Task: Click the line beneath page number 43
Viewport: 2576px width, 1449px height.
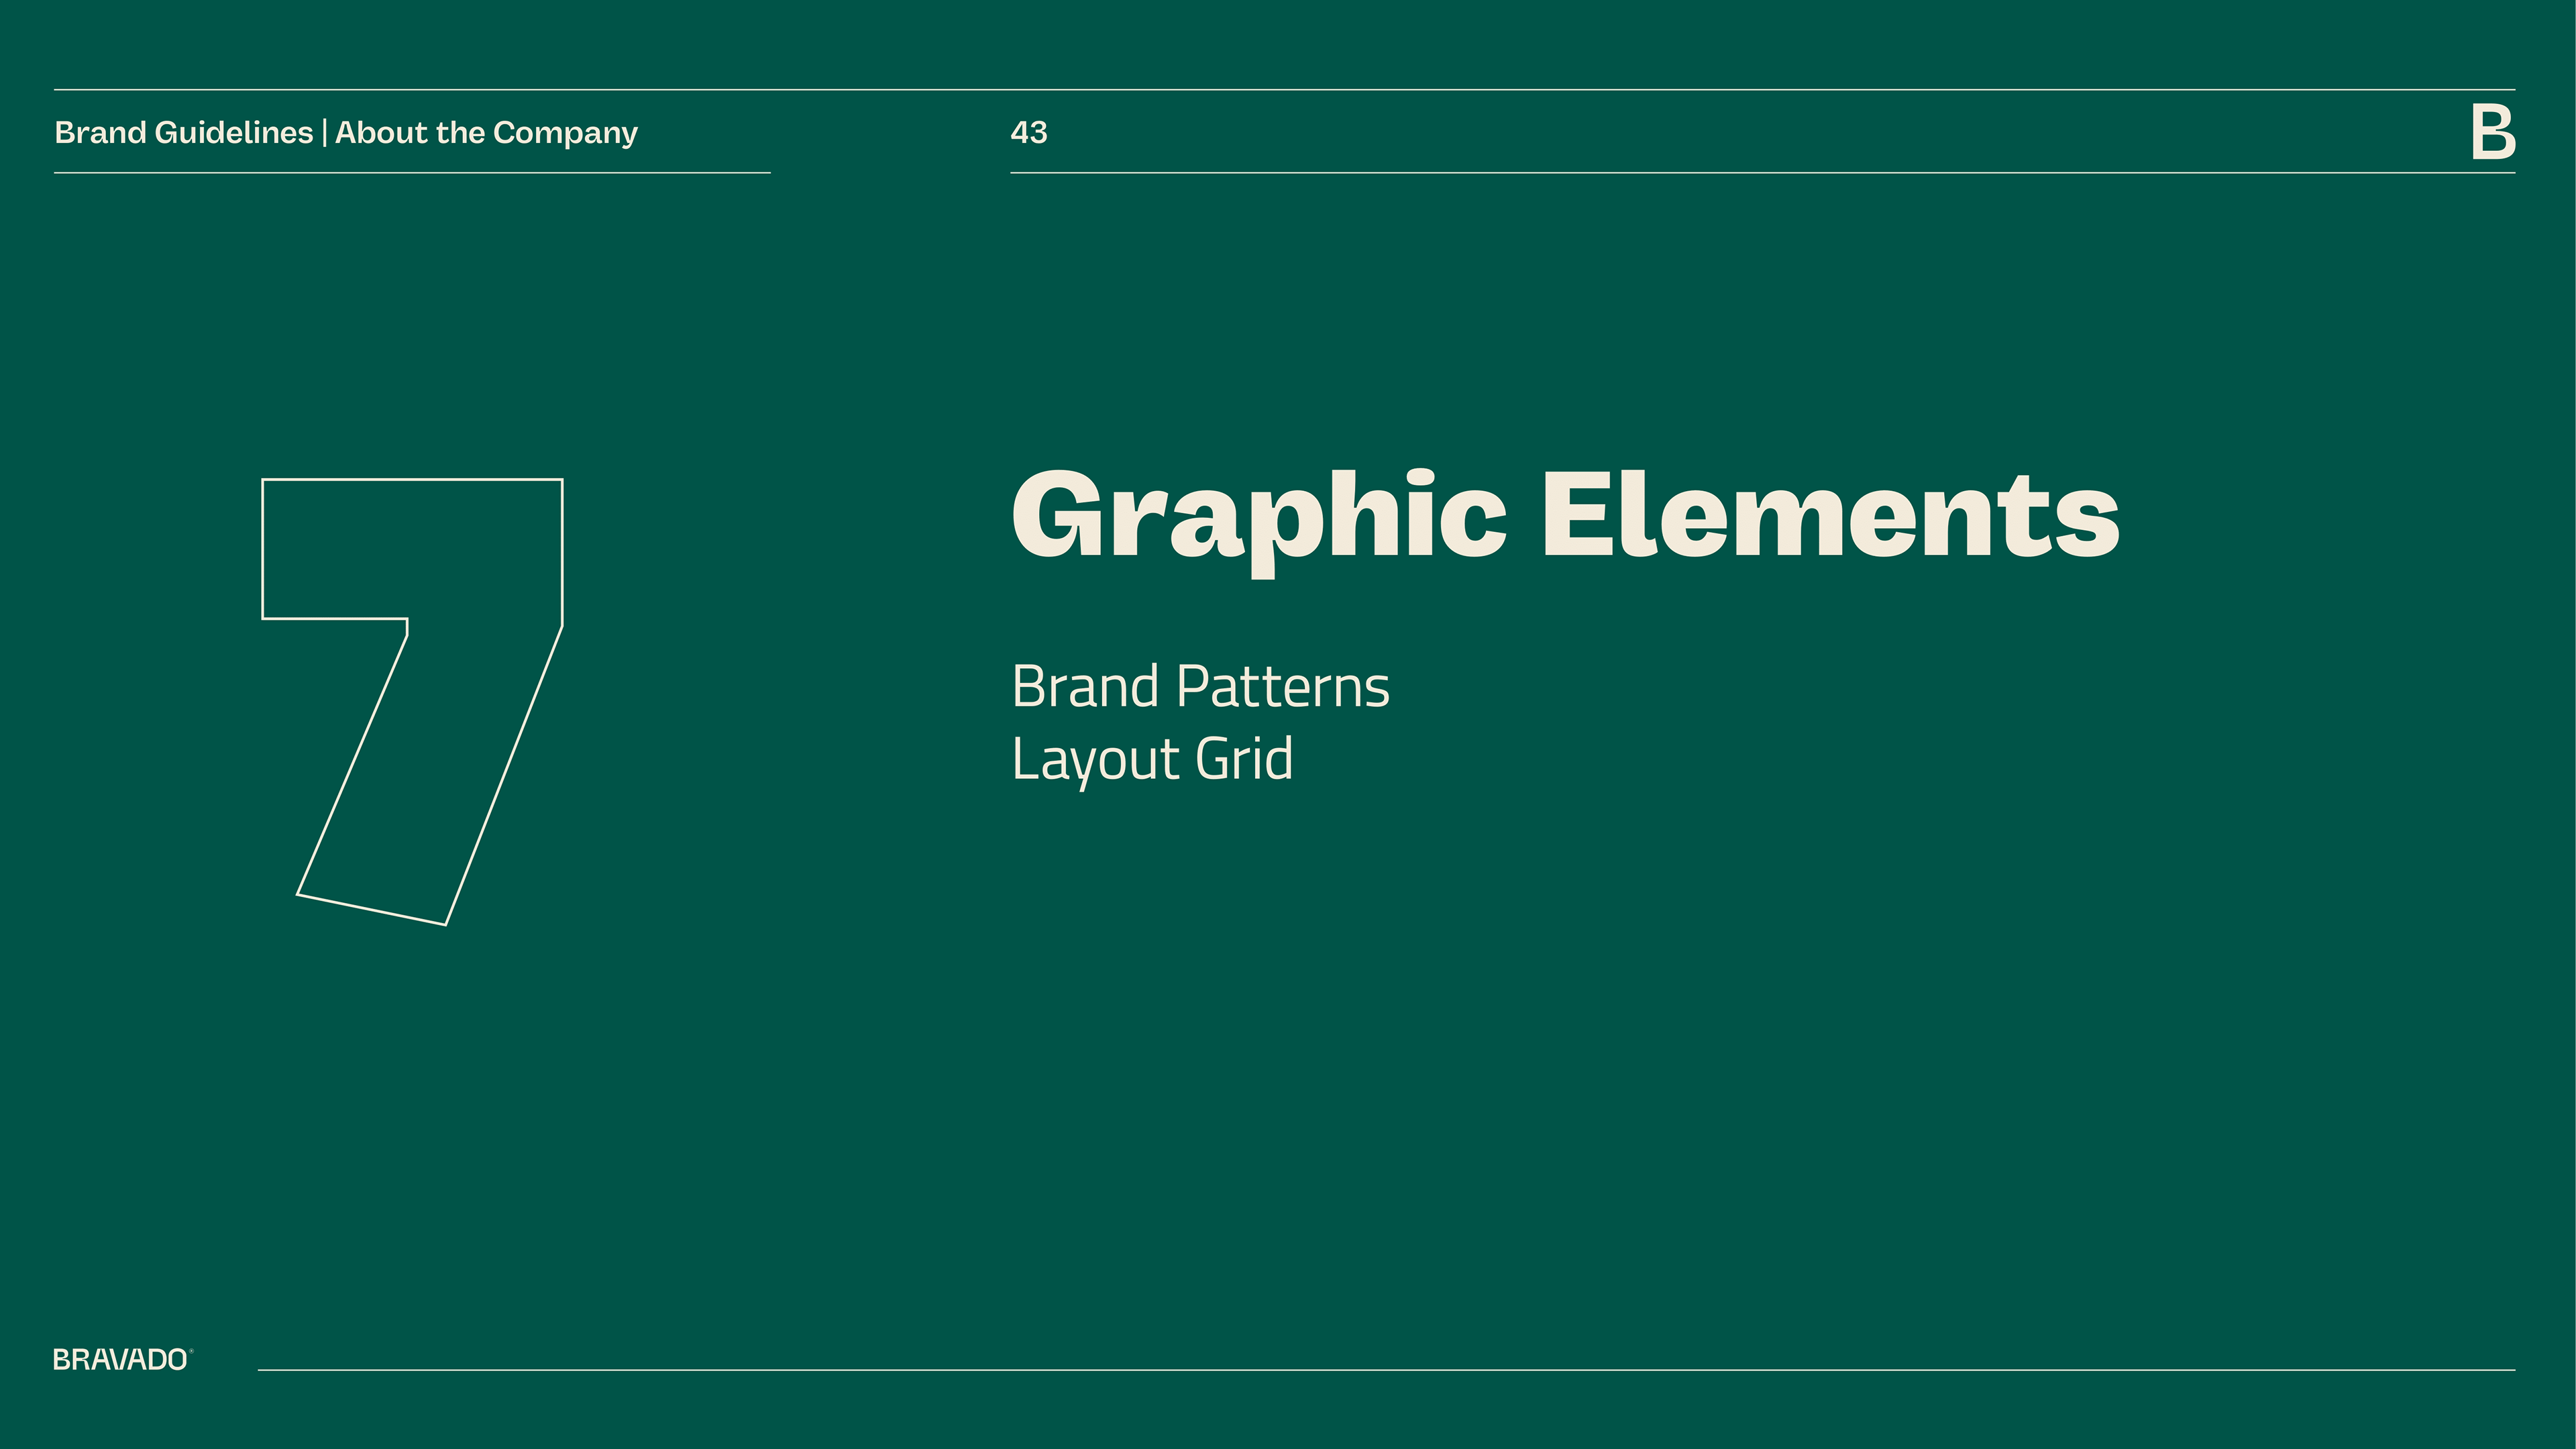Action: tap(1762, 173)
